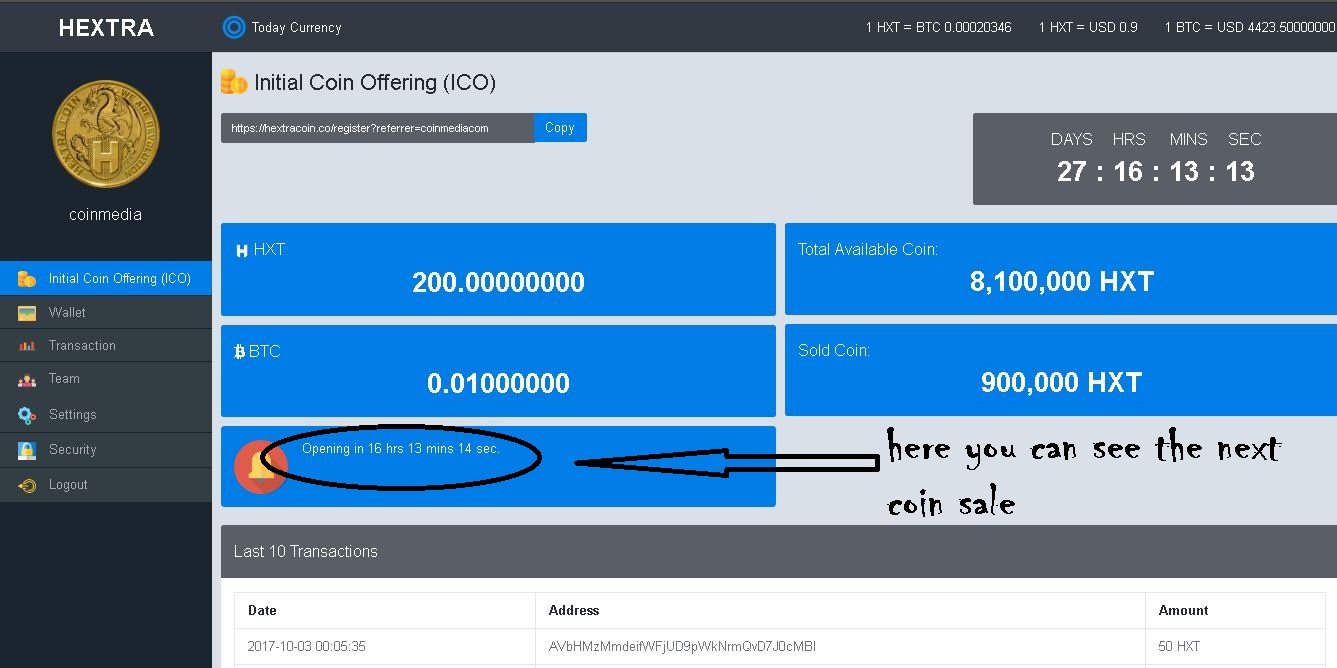The image size is (1337, 668).
Task: Open the Settings menu item
Action: (x=106, y=415)
